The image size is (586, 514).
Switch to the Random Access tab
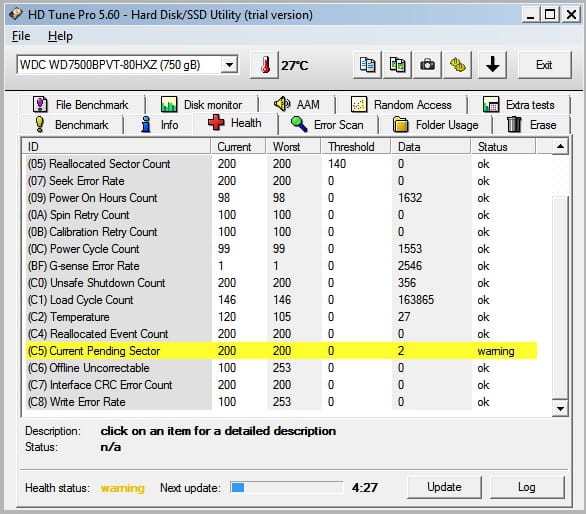coord(401,104)
